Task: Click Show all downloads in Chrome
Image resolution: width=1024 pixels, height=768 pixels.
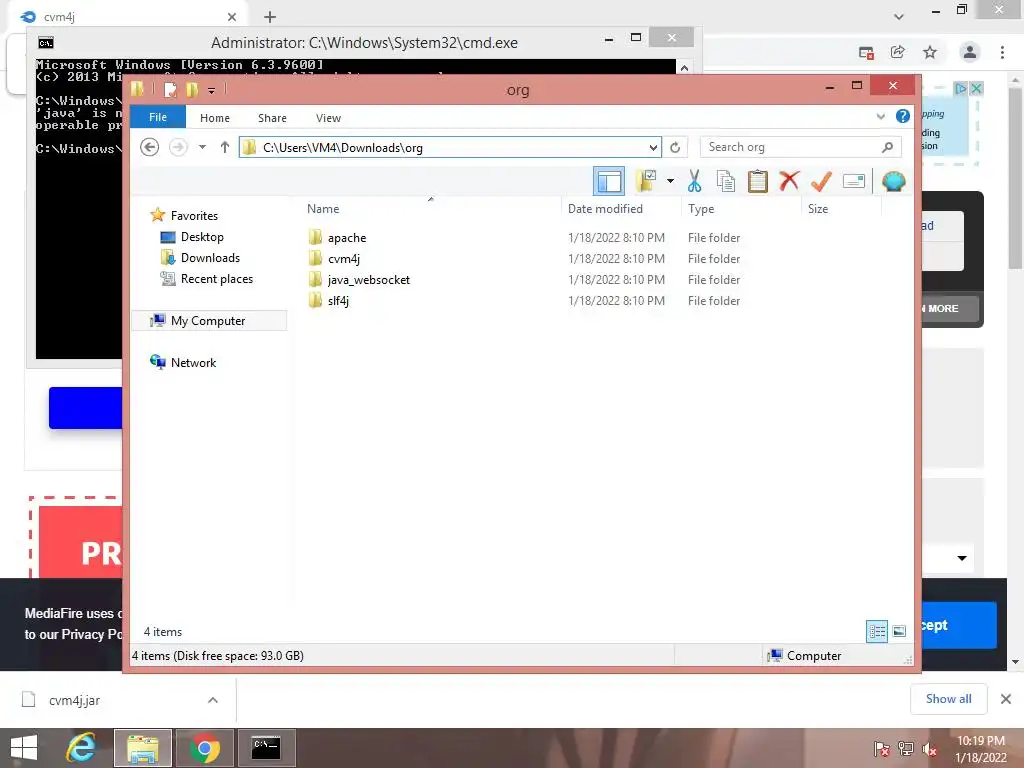Action: 948,699
